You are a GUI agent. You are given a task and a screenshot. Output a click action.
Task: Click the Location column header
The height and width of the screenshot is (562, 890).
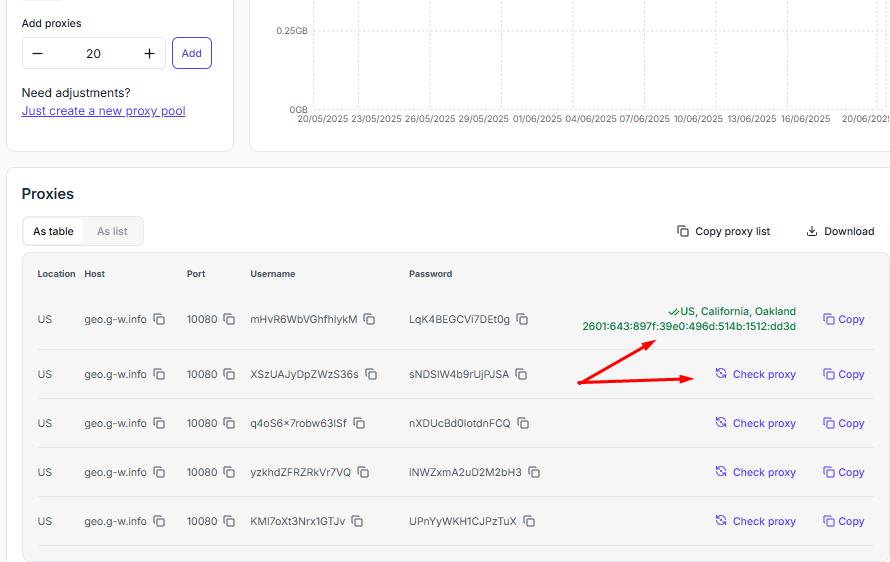56,274
